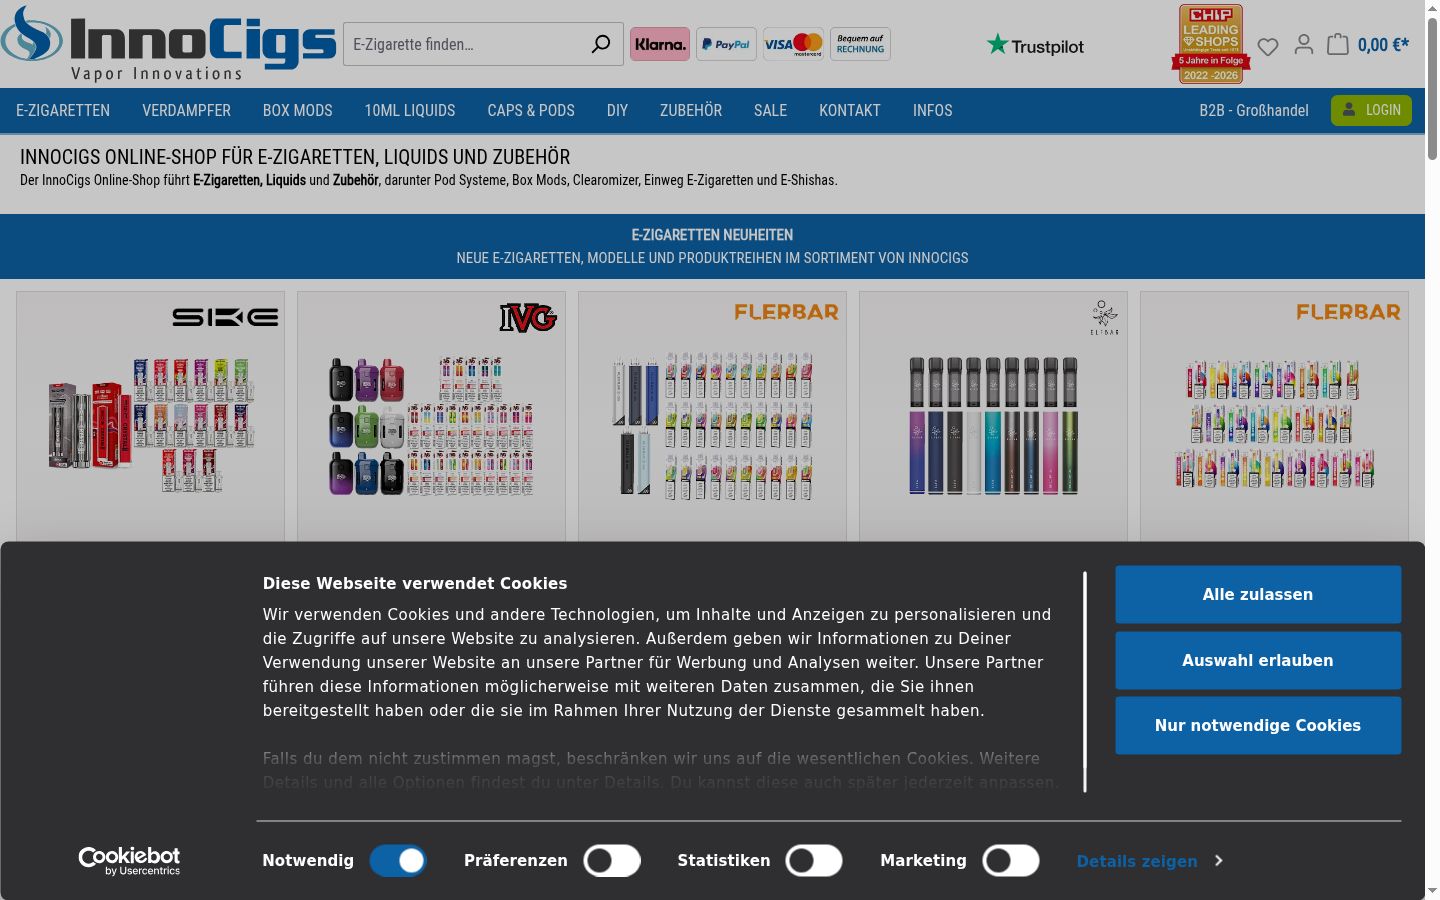The height and width of the screenshot is (900, 1440).
Task: Open the user account icon
Action: 1303,44
